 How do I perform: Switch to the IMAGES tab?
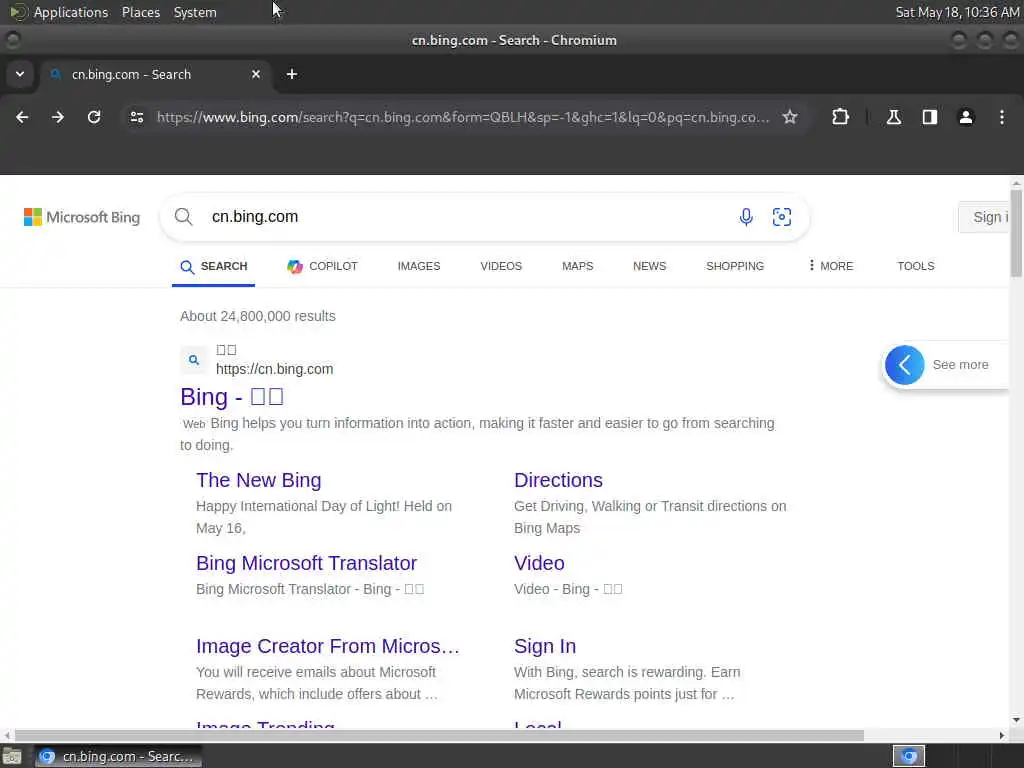coord(419,266)
